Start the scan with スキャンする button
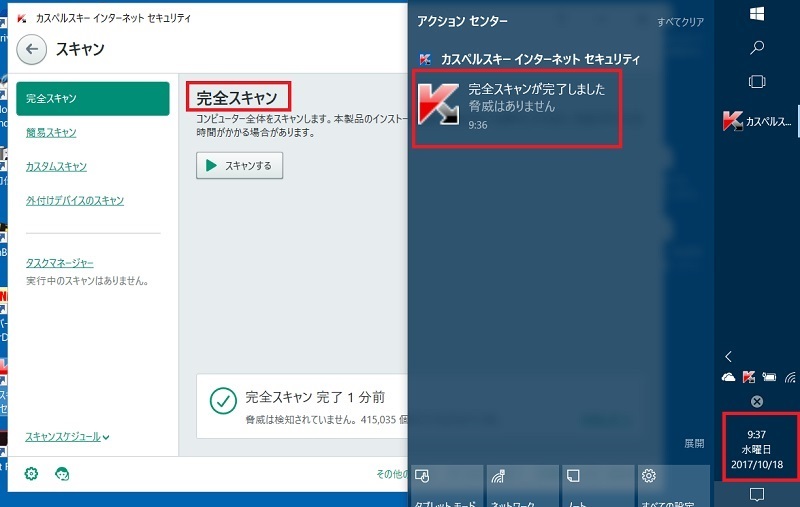The width and height of the screenshot is (800, 507). click(239, 165)
